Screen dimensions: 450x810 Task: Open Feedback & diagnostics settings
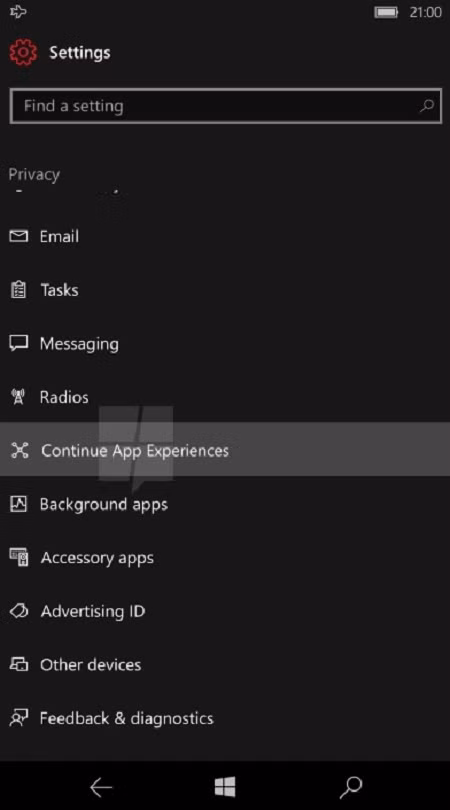click(x=225, y=719)
